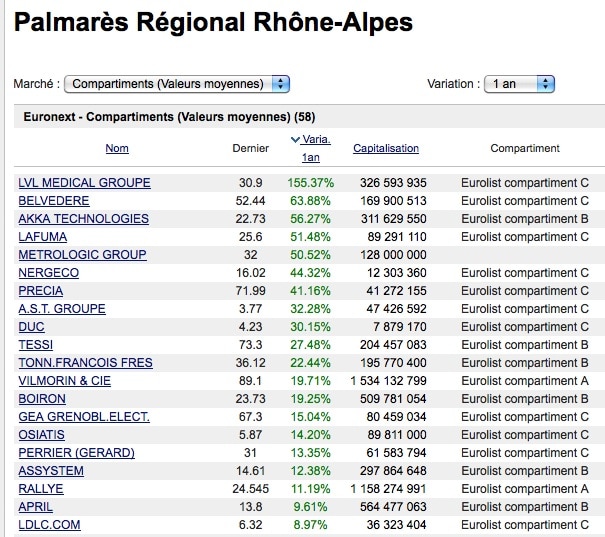
Task: Select the 155.37% variation value
Action: [311, 182]
